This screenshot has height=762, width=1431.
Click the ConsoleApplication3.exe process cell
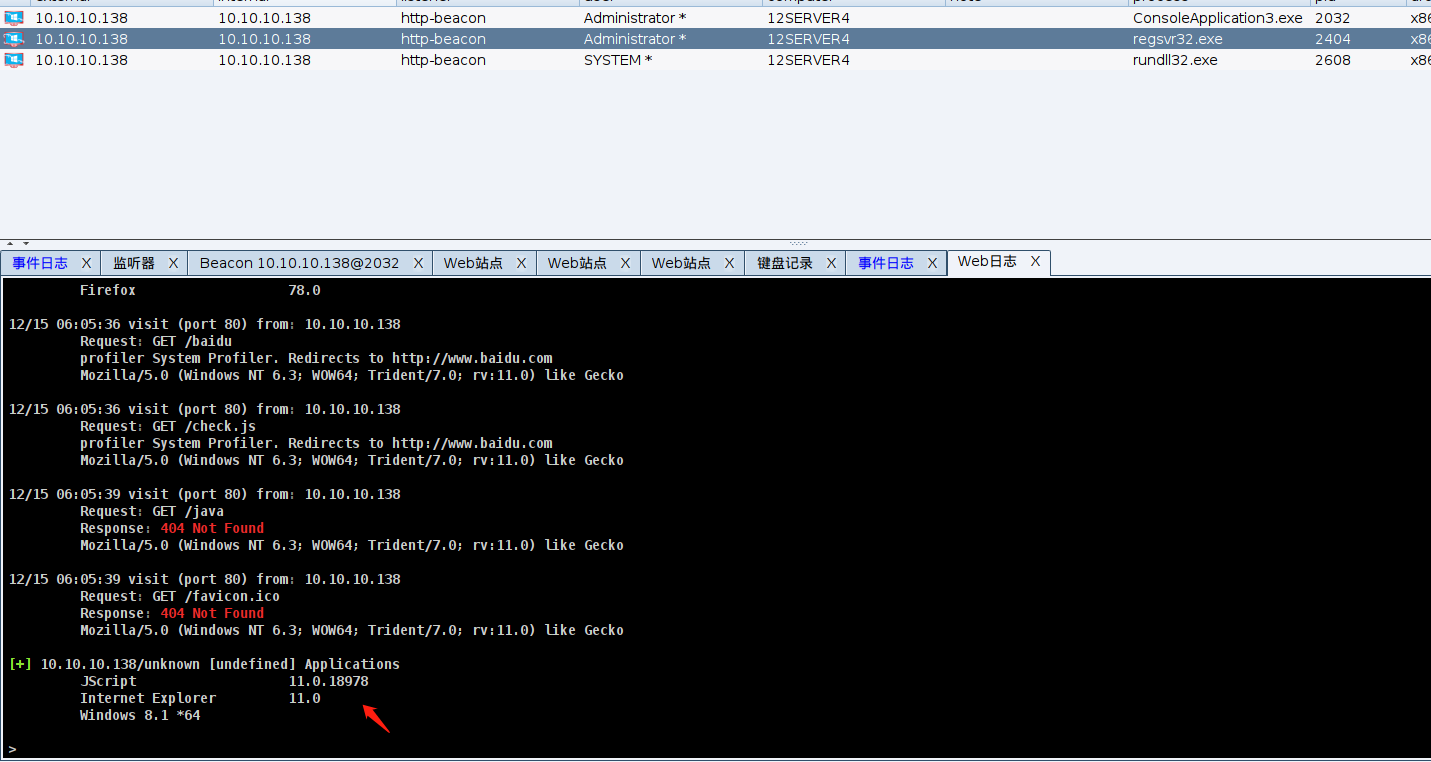pos(1218,18)
